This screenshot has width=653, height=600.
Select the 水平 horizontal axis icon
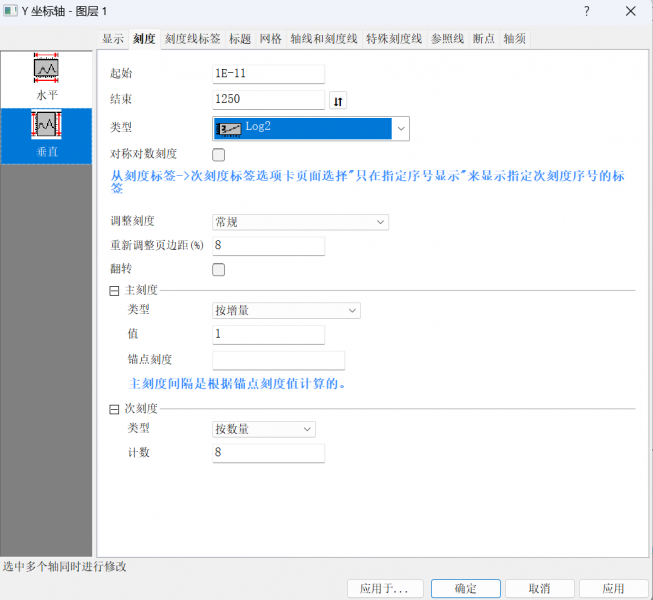click(x=46, y=68)
